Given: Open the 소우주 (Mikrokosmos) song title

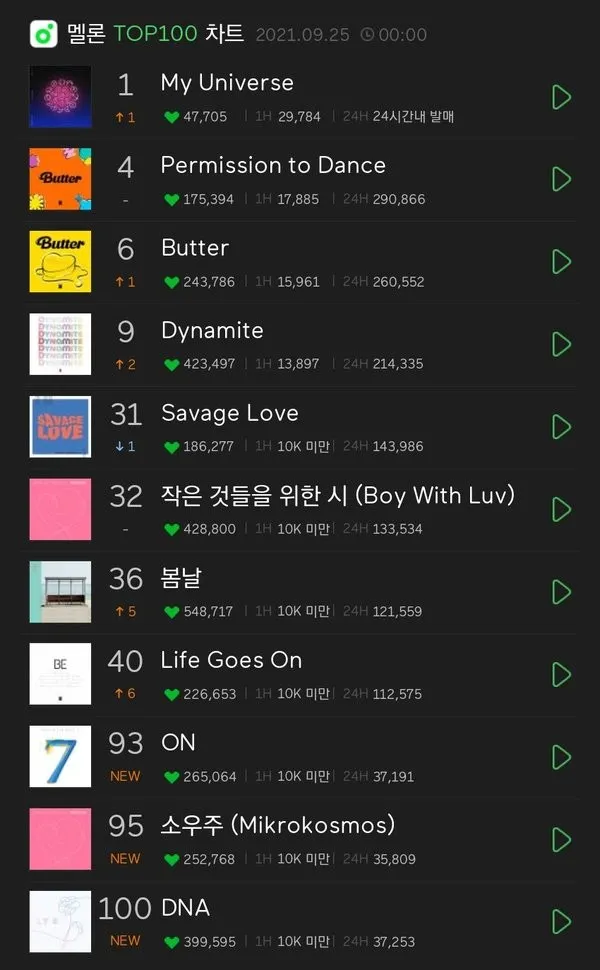Looking at the screenshot, I should click(x=278, y=826).
